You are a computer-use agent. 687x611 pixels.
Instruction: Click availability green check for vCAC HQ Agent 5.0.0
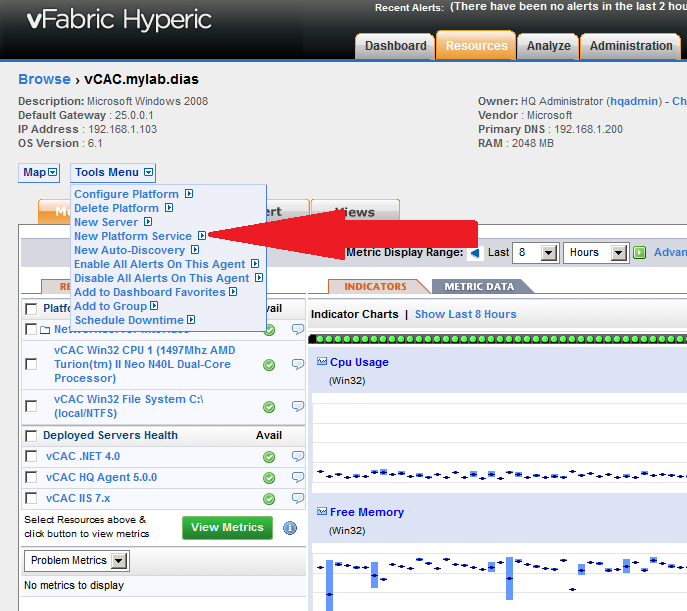tap(269, 478)
